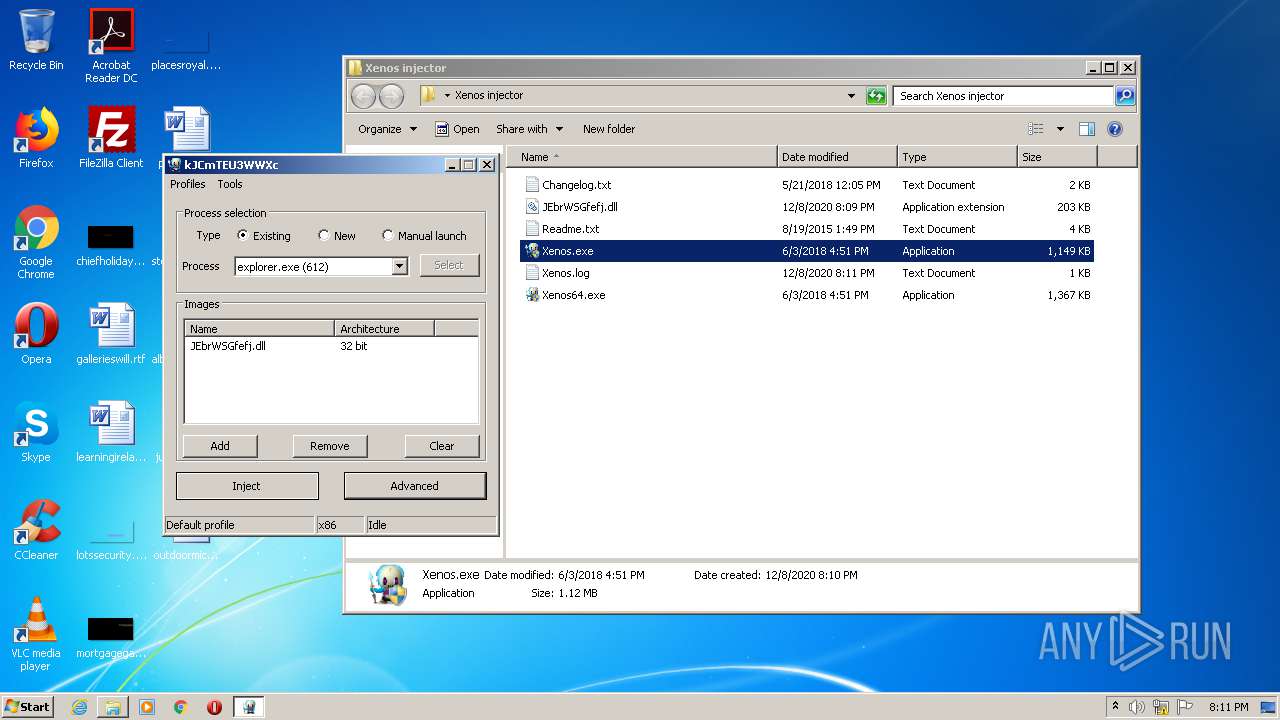1280x720 pixels.
Task: Open Chrome from the taskbar
Action: click(180, 707)
